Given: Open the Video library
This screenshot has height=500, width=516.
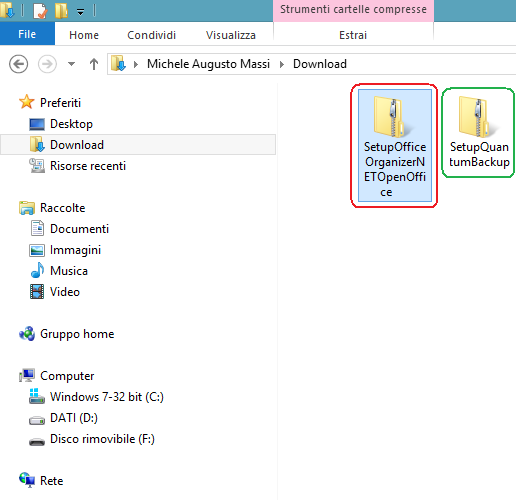Looking at the screenshot, I should 65,292.
